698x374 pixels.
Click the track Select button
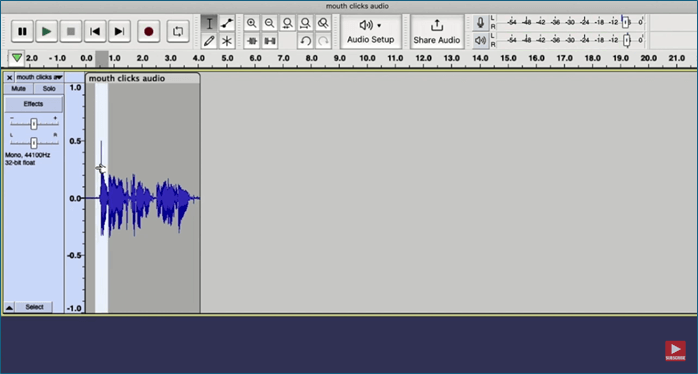34,307
